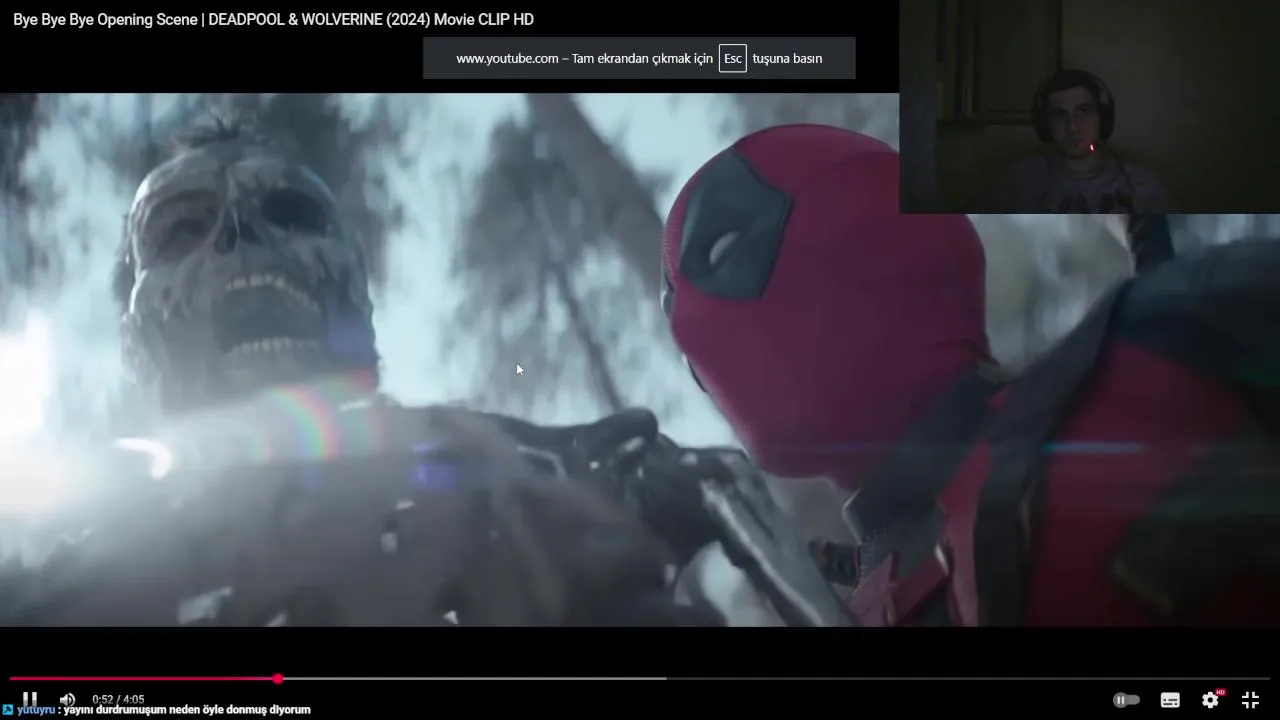Click the webcam overlay thumbnail
Image resolution: width=1280 pixels, height=720 pixels.
click(1089, 107)
